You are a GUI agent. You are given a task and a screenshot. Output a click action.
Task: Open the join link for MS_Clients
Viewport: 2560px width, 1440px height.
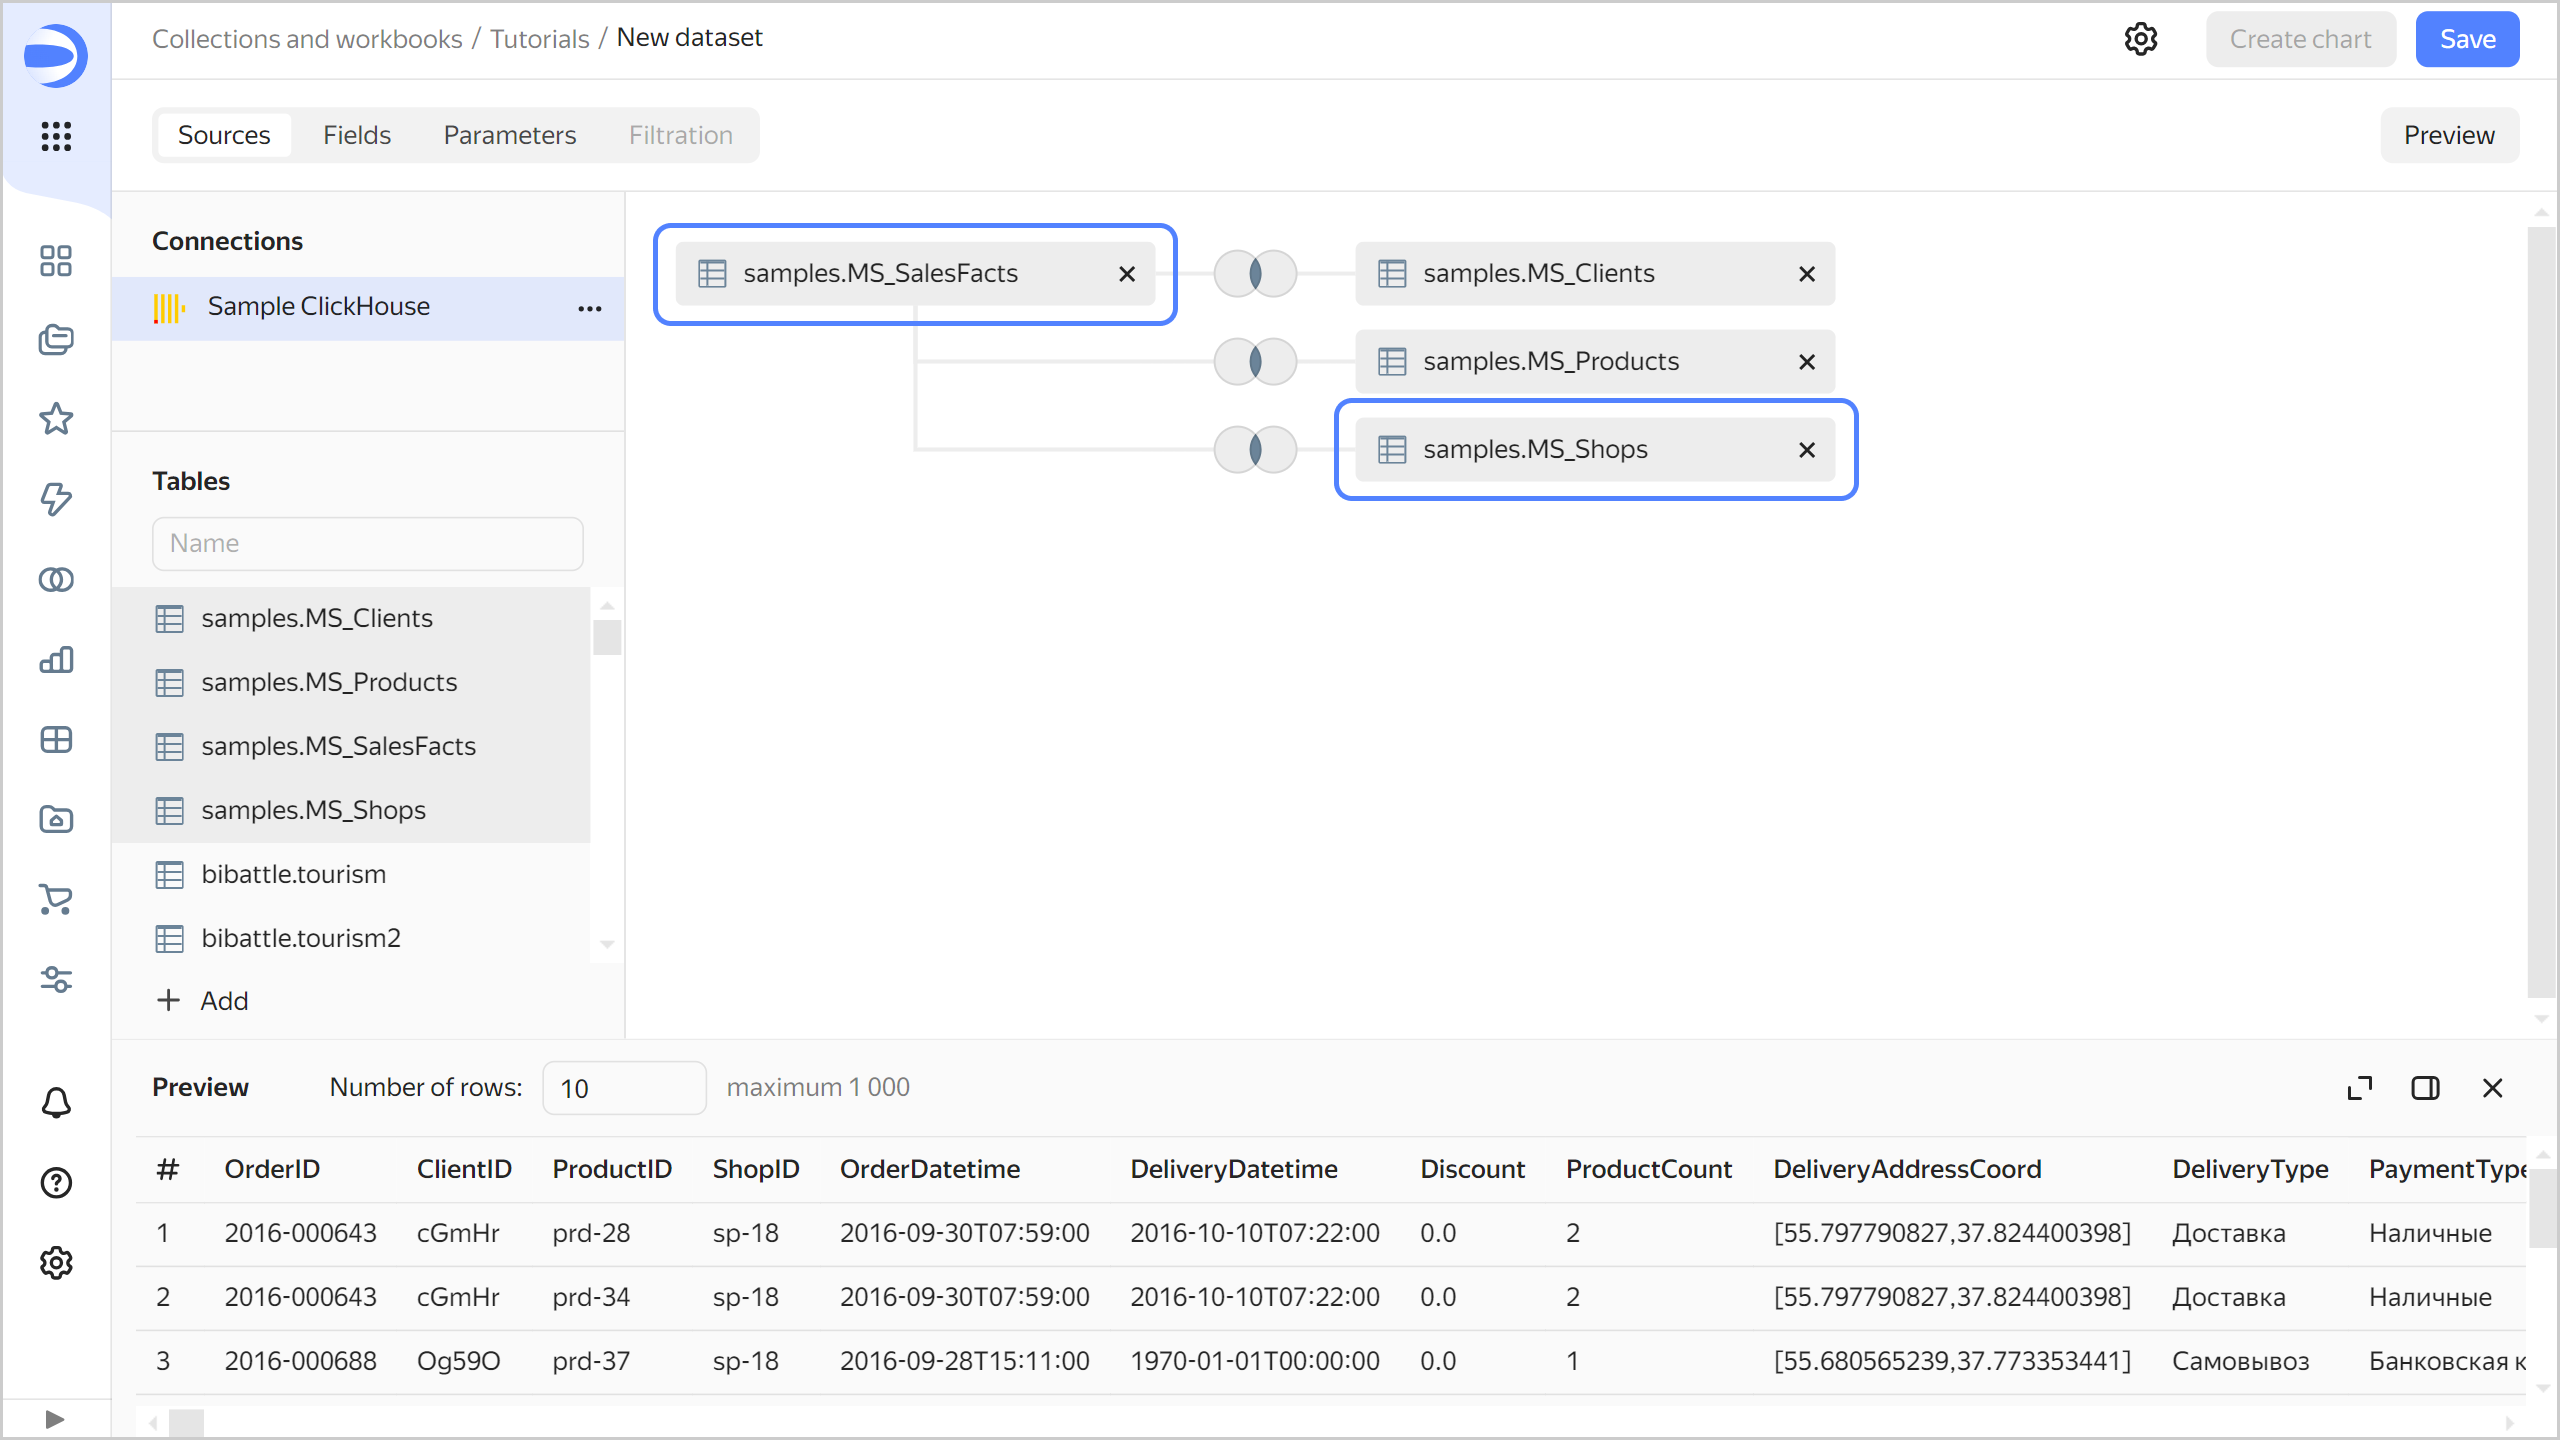(1255, 273)
